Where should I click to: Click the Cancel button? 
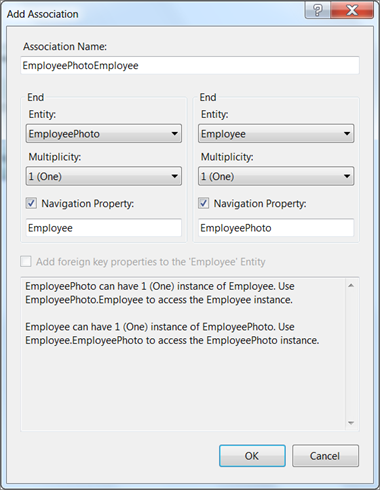coord(325,456)
